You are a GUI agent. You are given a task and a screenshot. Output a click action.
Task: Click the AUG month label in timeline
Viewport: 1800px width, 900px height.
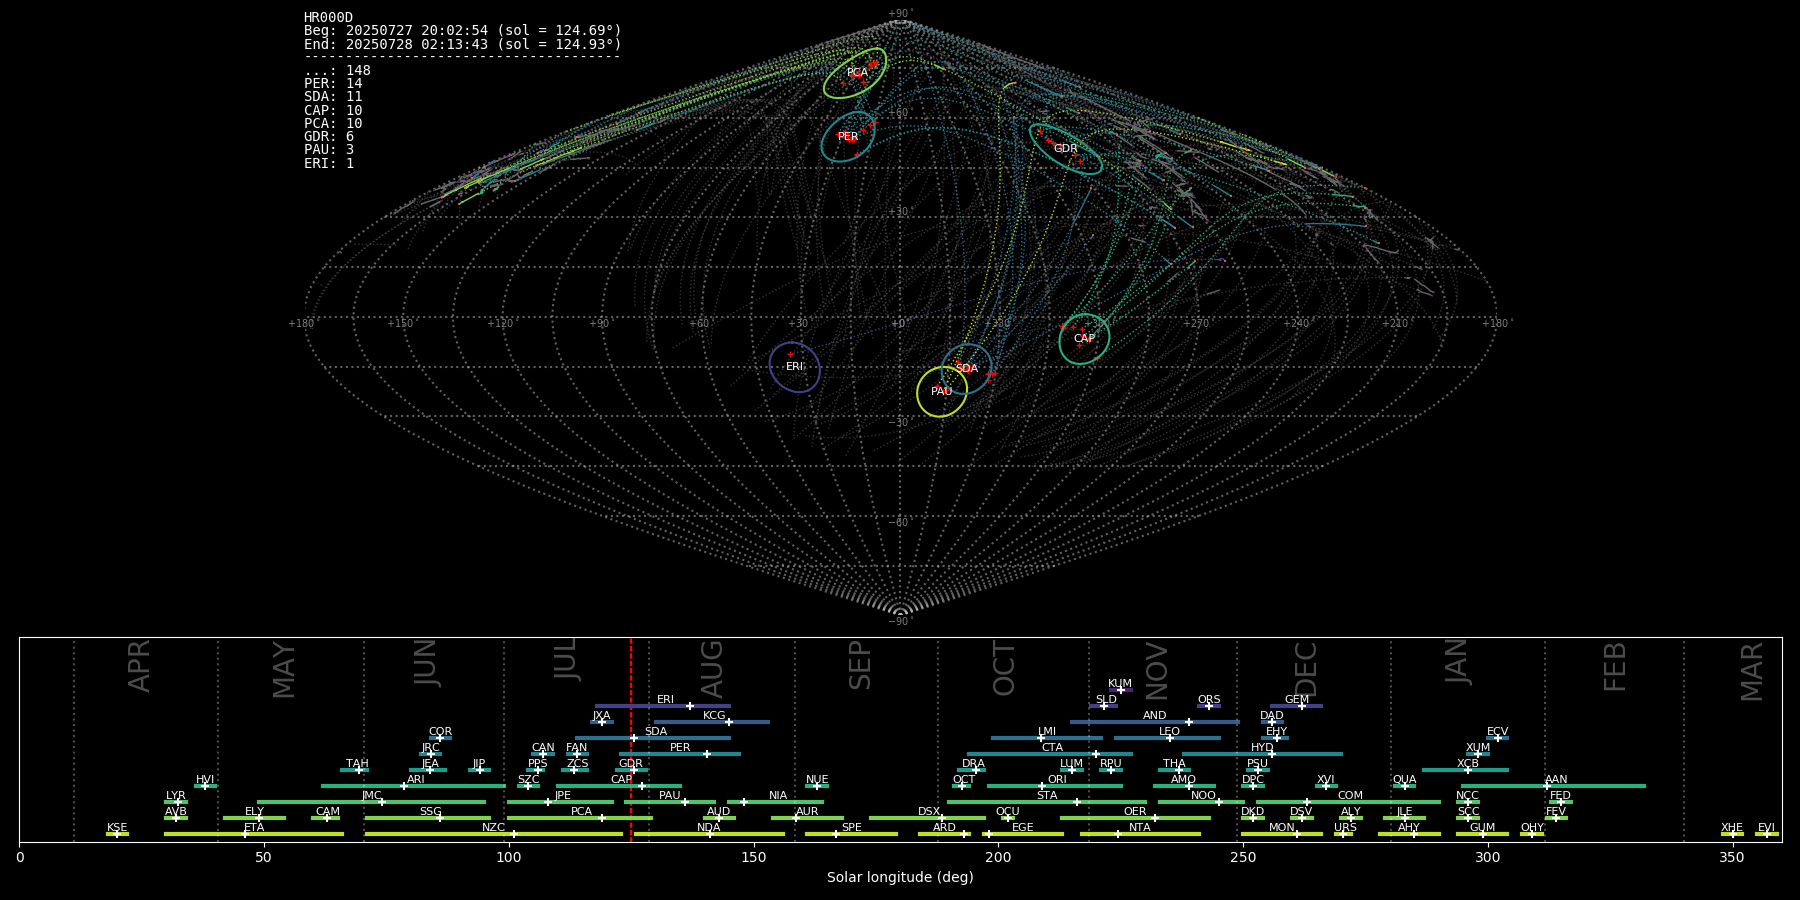coord(712,669)
